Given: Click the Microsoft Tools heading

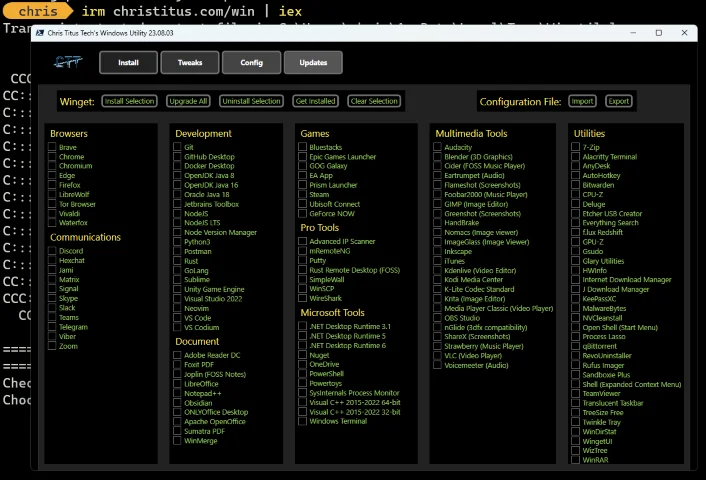Looking at the screenshot, I should (x=332, y=312).
